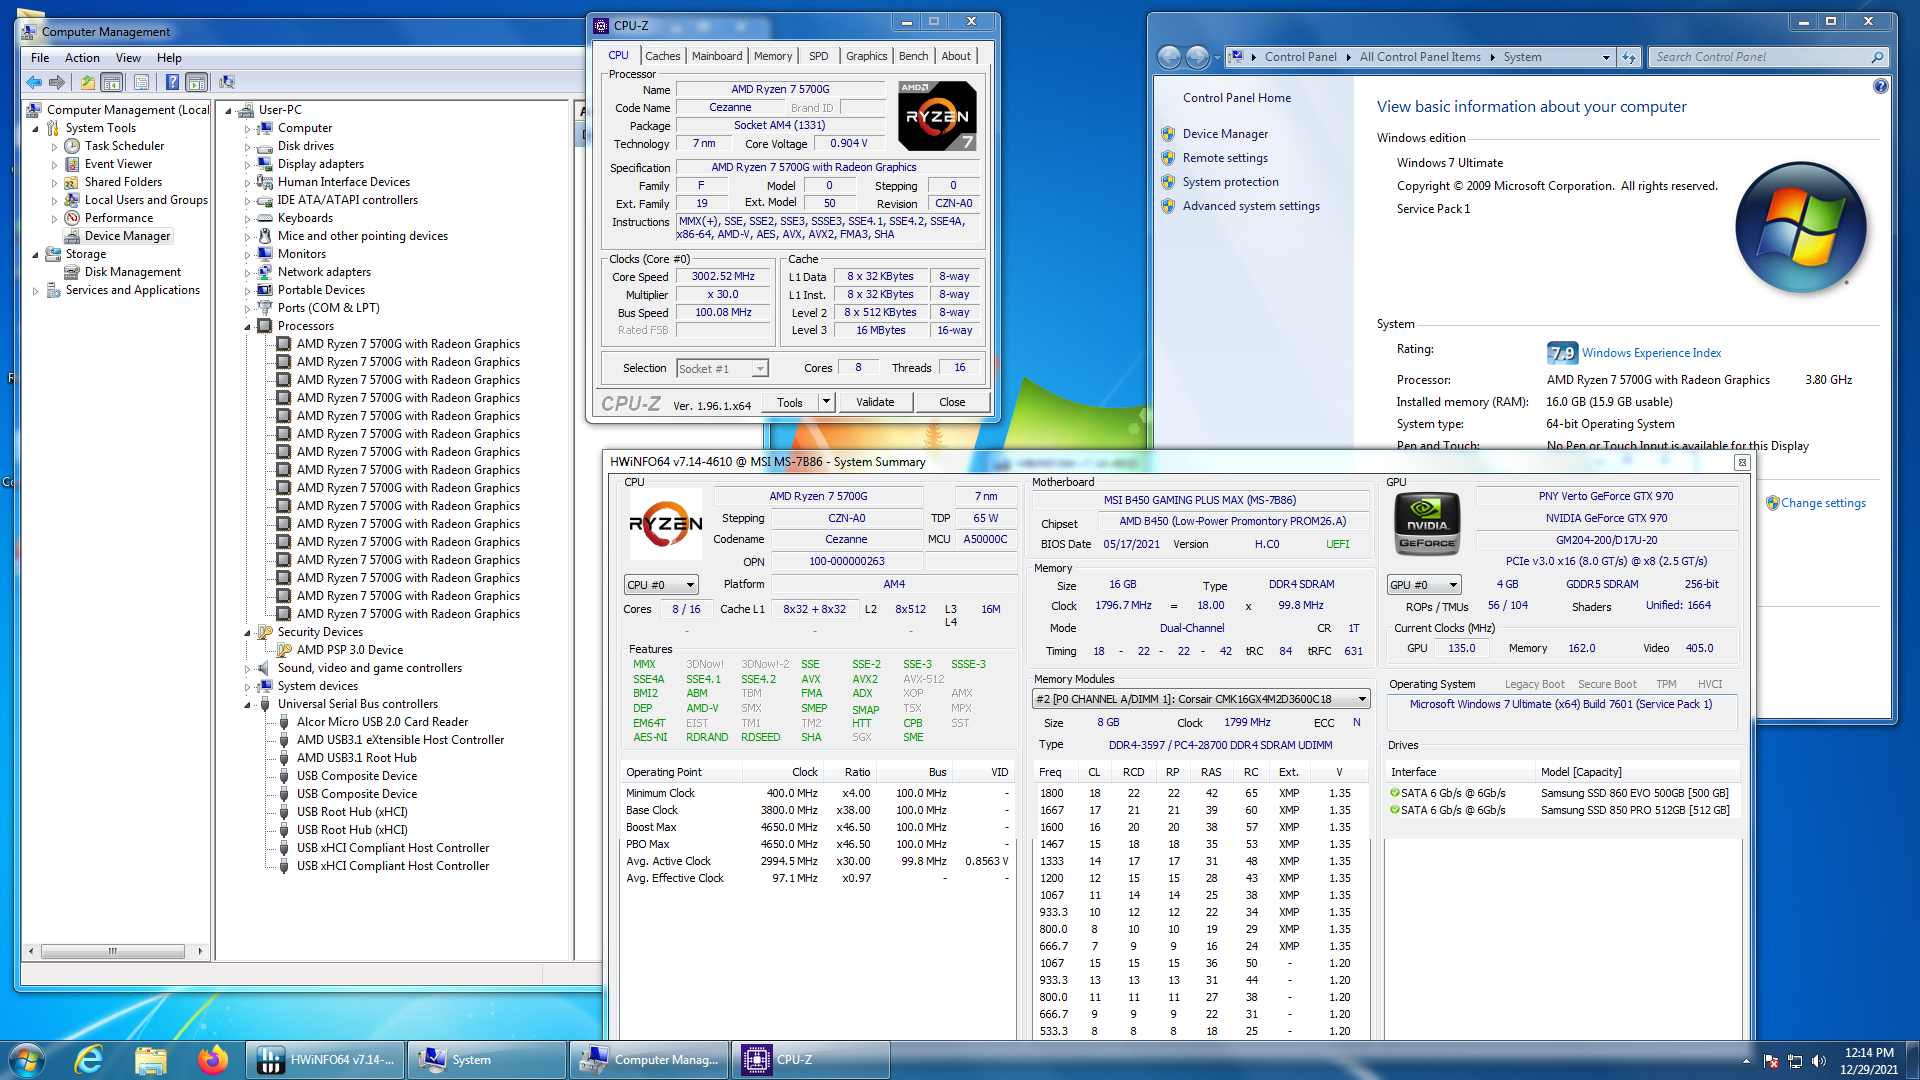The width and height of the screenshot is (1920, 1080).
Task: Click the Validate button in CPU-Z
Action: click(875, 402)
